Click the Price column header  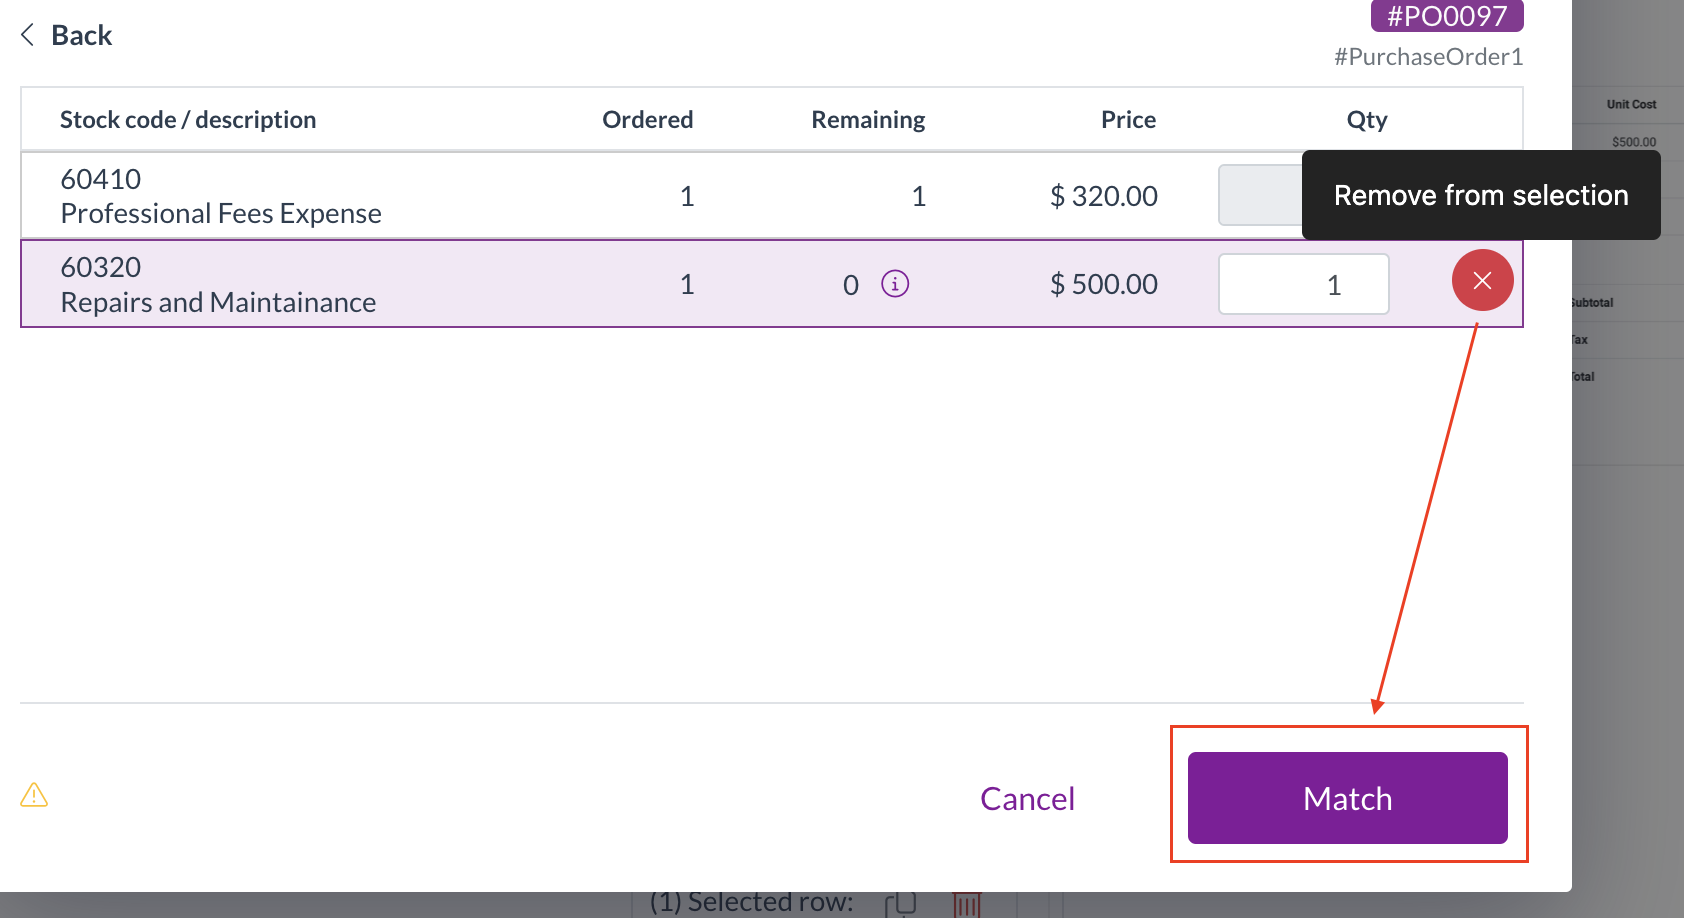[1128, 120]
